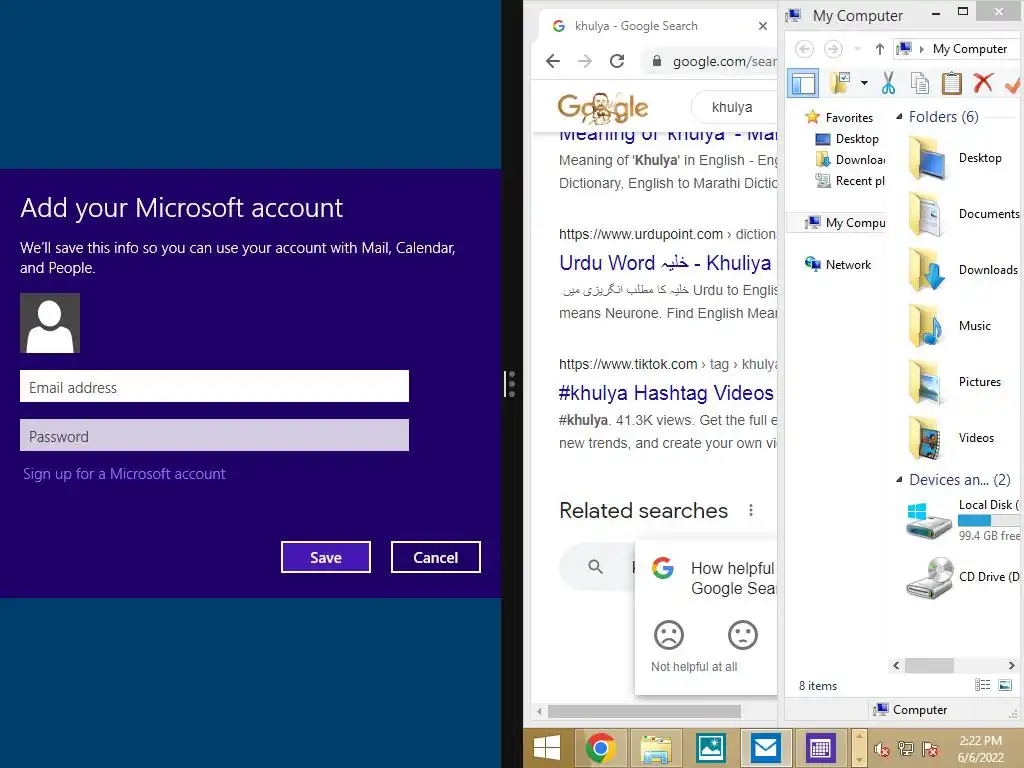
Task: Select the Music folder icon
Action: click(926, 327)
